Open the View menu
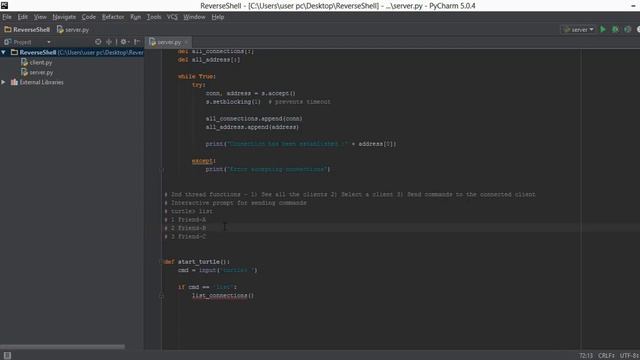This screenshot has height=360, width=640. coord(40,17)
